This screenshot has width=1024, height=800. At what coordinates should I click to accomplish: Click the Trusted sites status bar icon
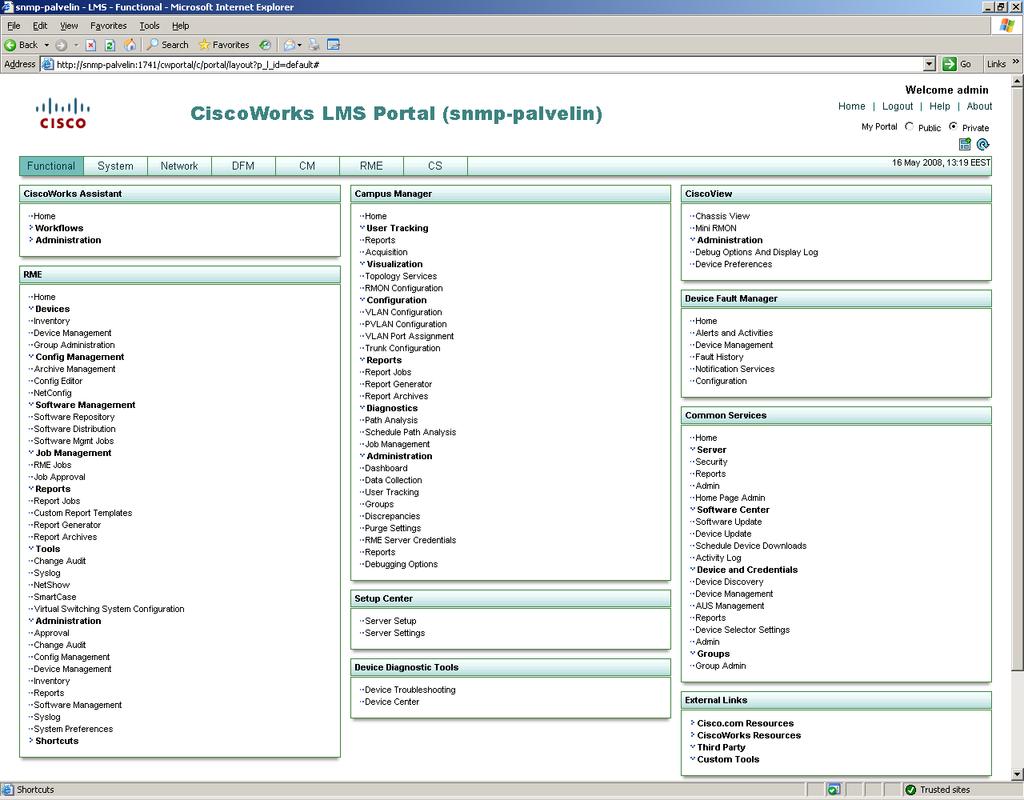910,790
